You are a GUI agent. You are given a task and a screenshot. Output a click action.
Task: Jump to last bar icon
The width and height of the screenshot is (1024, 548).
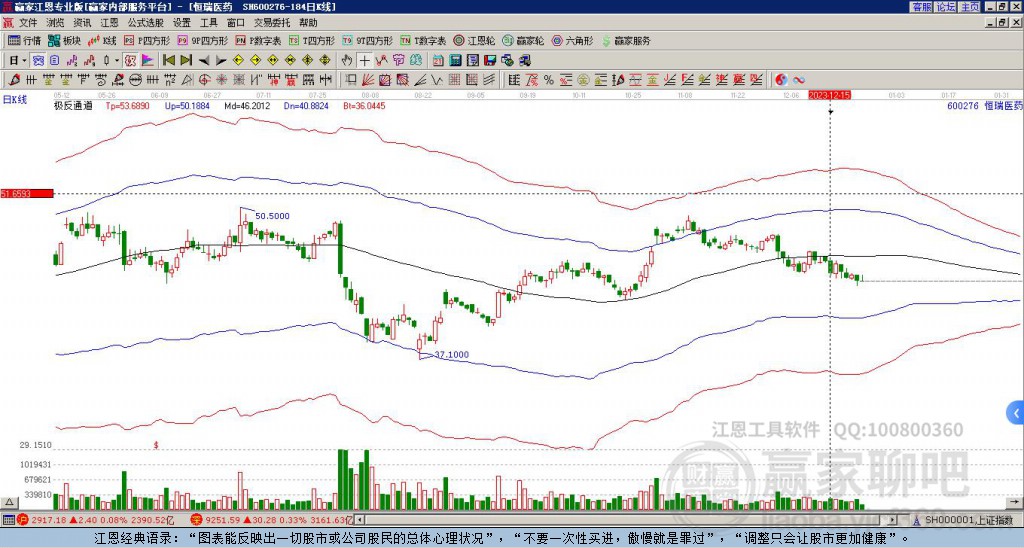186,61
